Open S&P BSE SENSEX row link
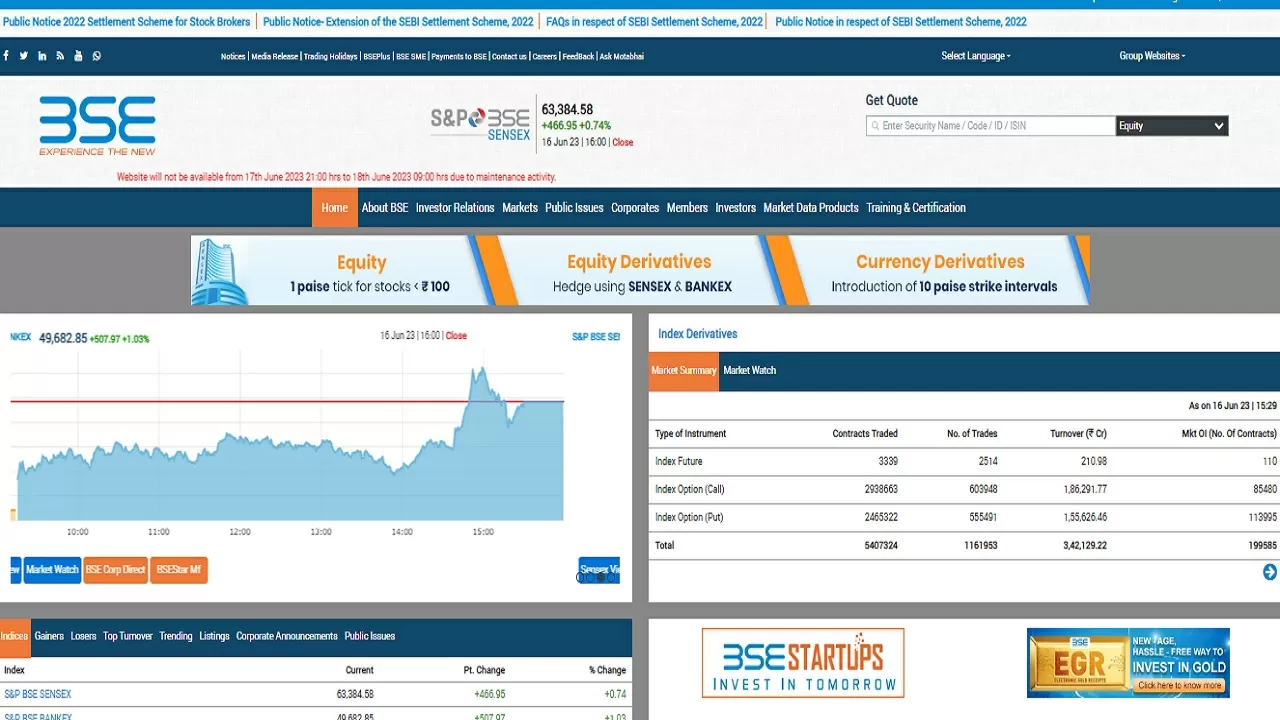The width and height of the screenshot is (1280, 720). click(38, 694)
